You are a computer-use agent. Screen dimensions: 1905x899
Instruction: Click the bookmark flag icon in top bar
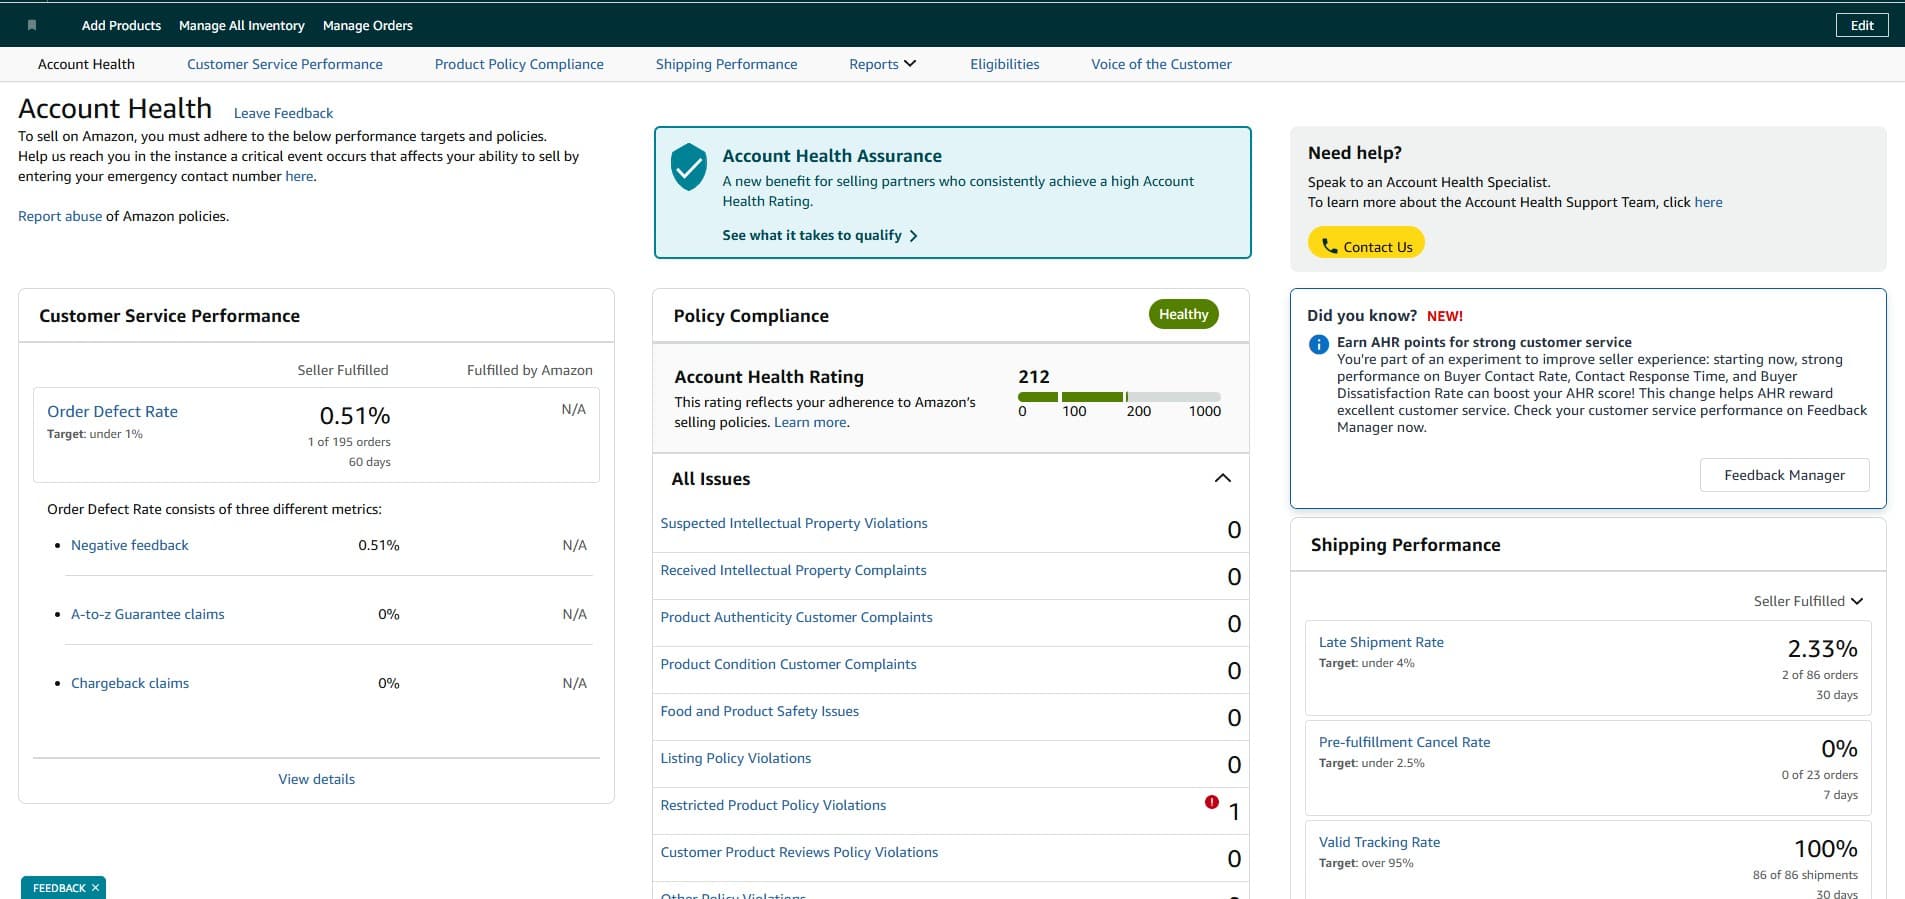pyautogui.click(x=32, y=25)
